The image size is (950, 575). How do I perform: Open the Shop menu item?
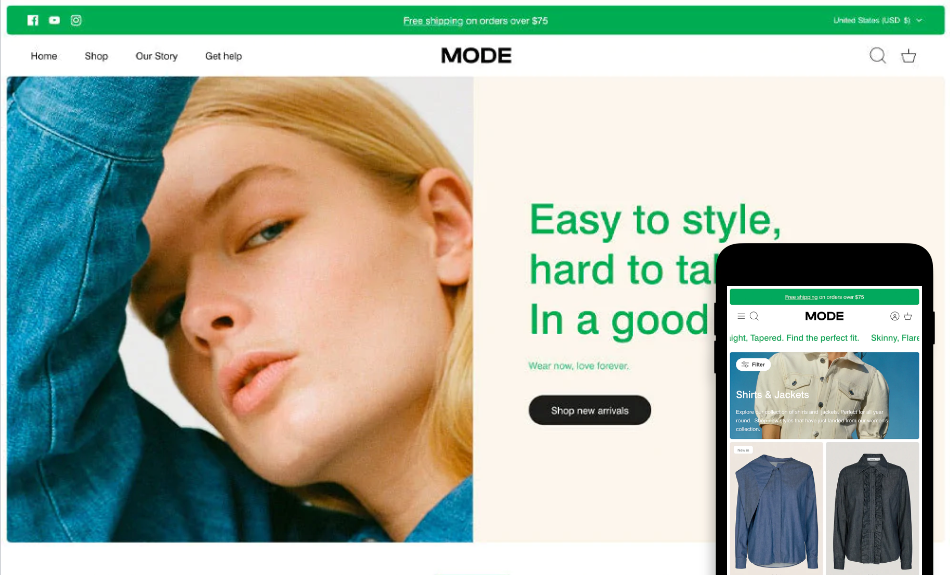(96, 56)
